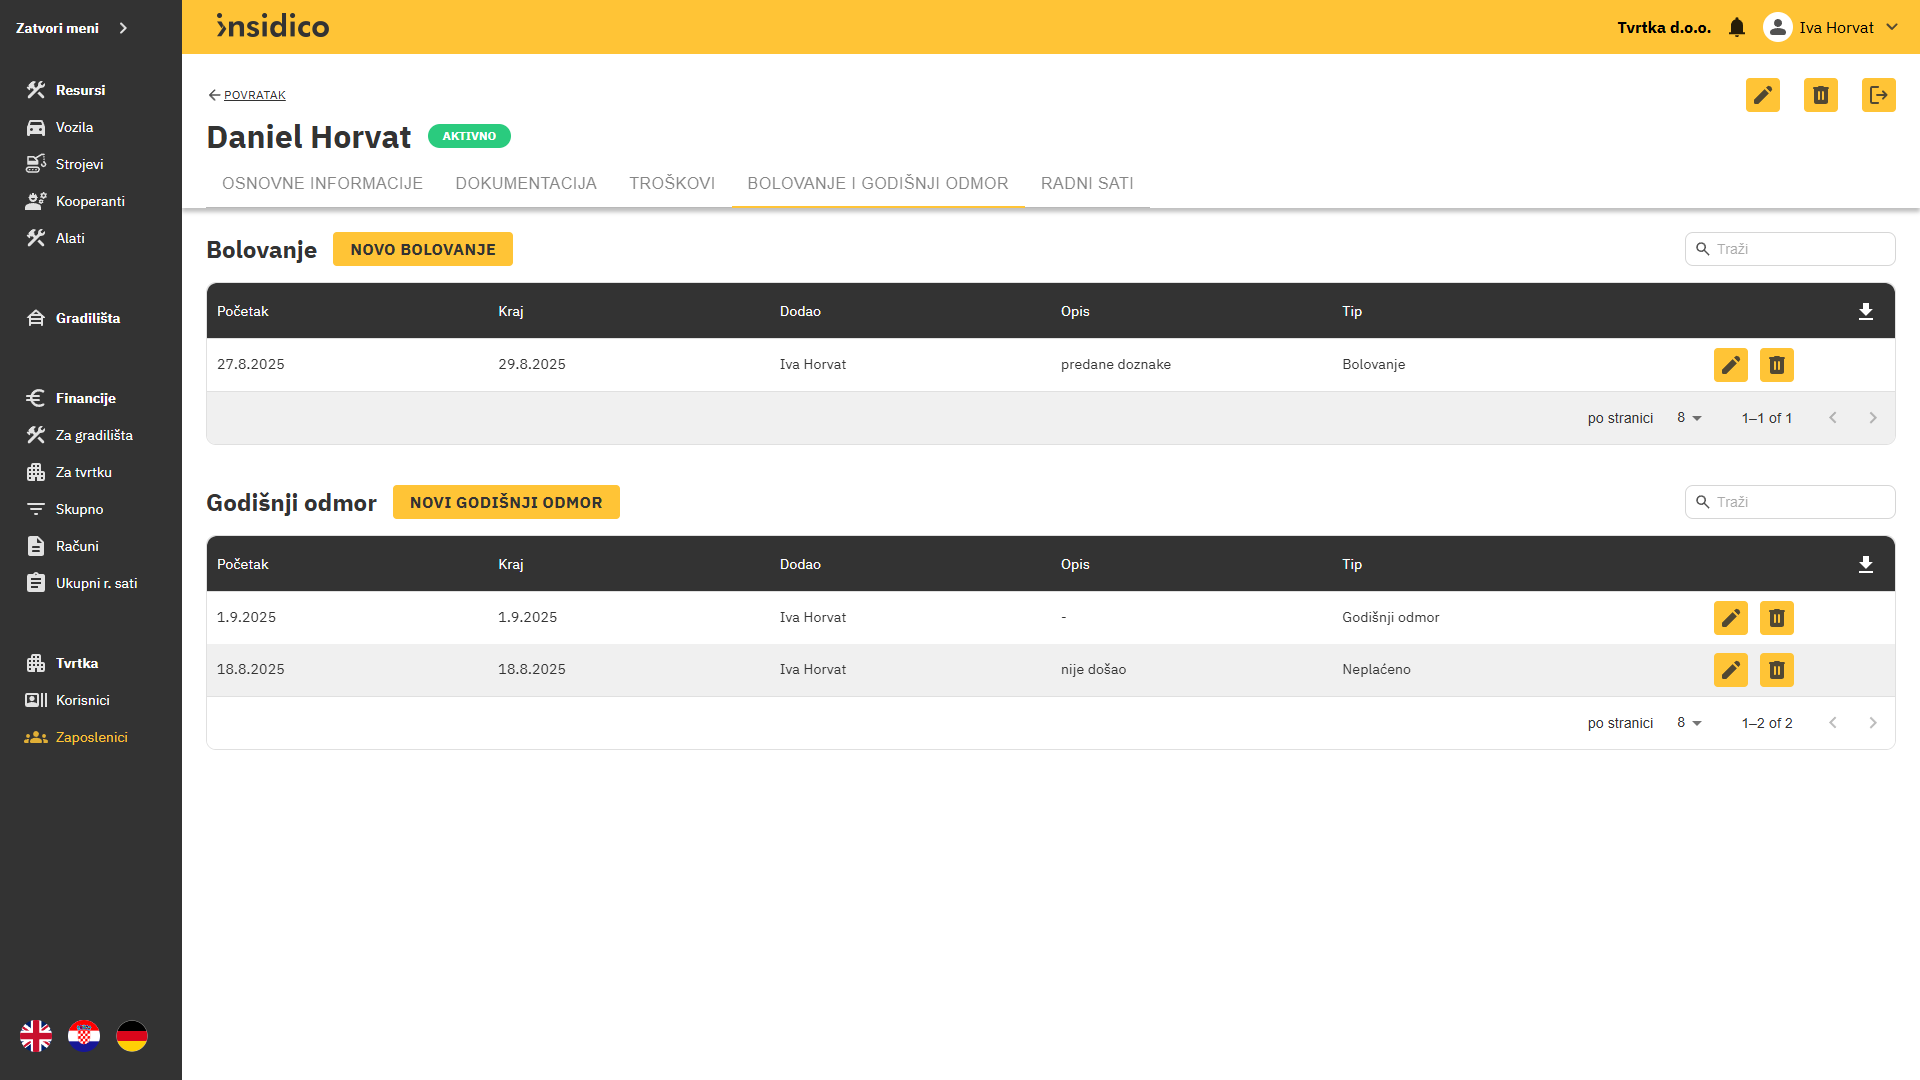Click the Novo bolovanje button
1920x1080 pixels.
tap(423, 249)
